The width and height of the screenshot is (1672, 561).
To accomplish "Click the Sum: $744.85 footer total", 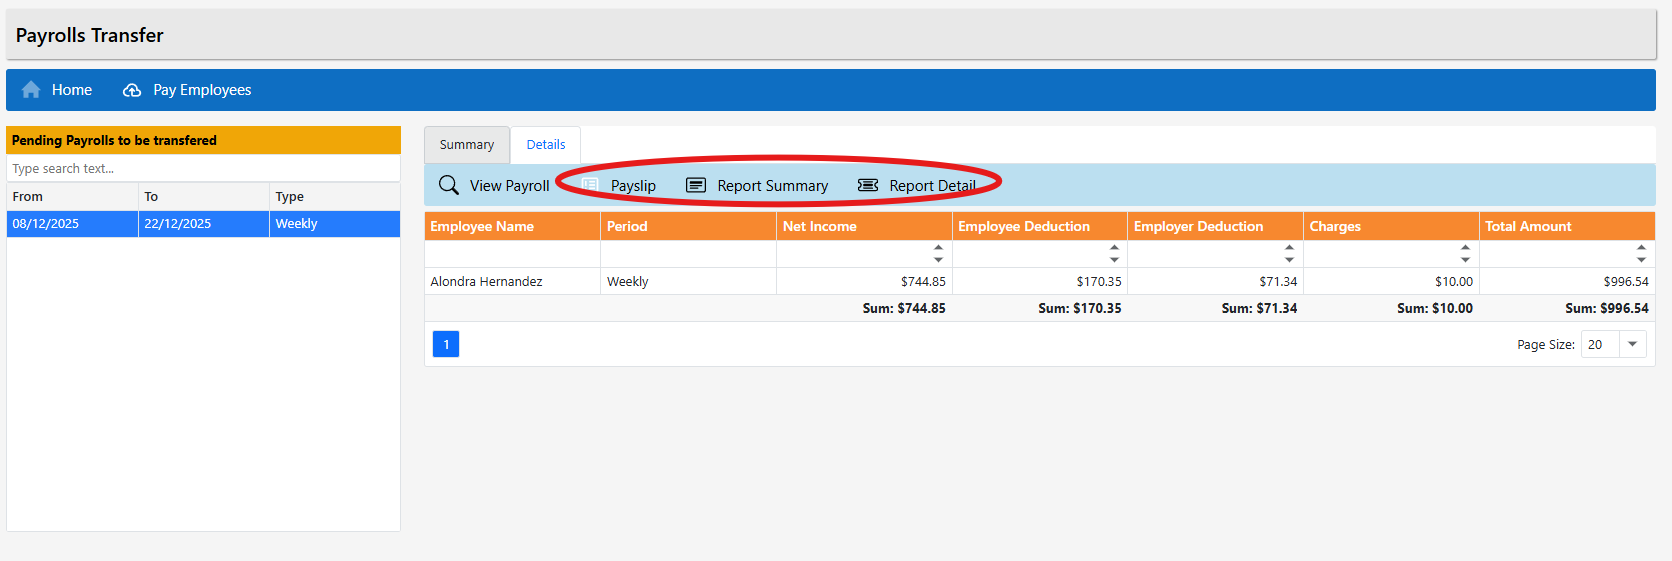I will [x=904, y=308].
